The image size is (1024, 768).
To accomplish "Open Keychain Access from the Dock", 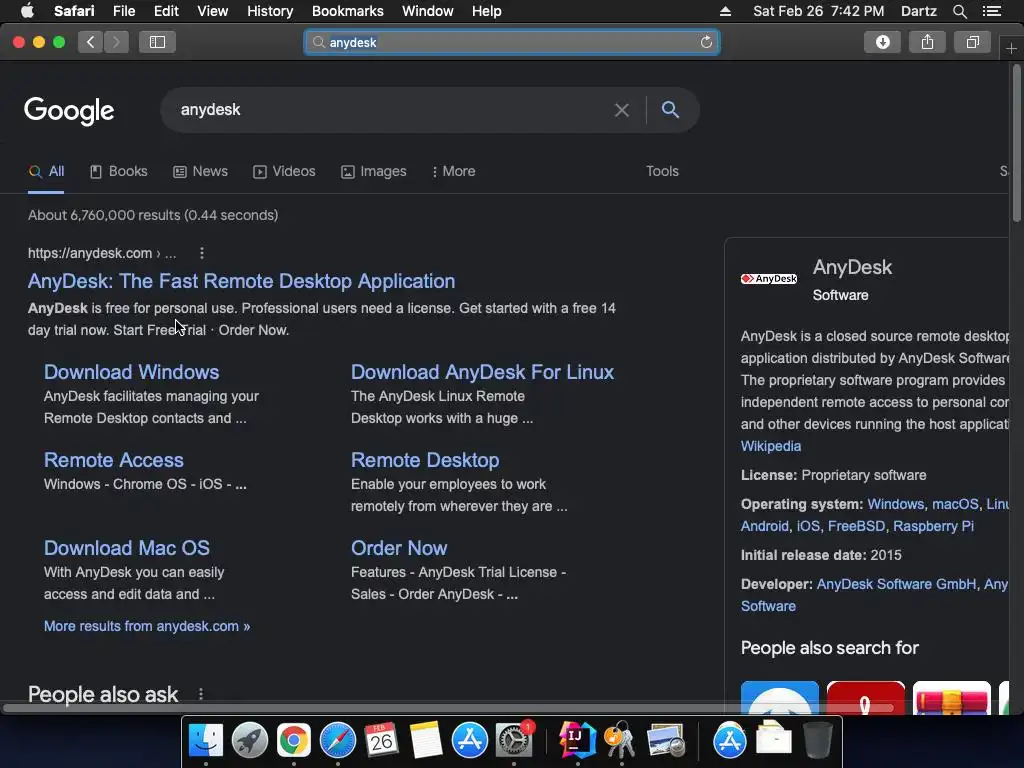I will [621, 741].
